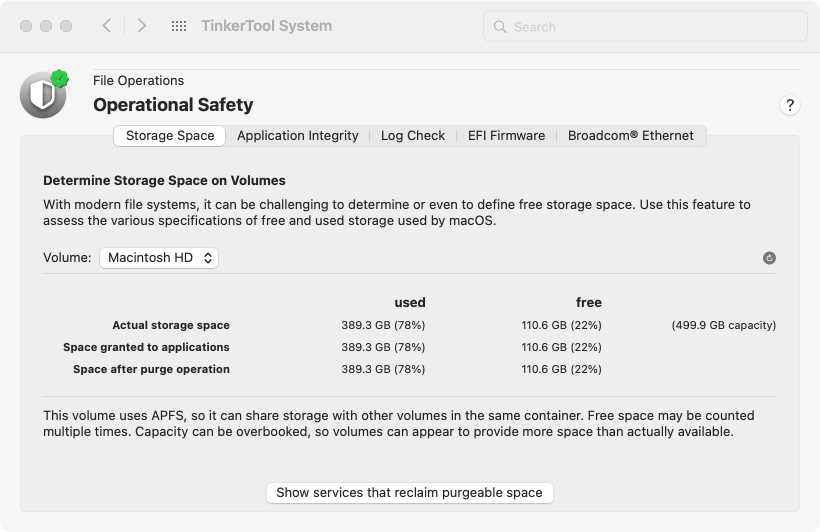Switch to the Application Integrity tab
This screenshot has height=532, width=820.
(x=298, y=136)
